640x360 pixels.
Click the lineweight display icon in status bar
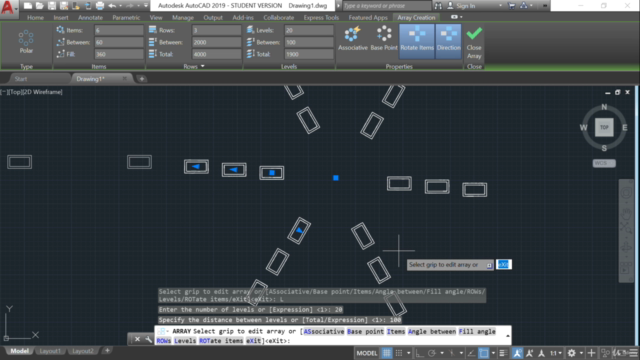[x=503, y=353]
